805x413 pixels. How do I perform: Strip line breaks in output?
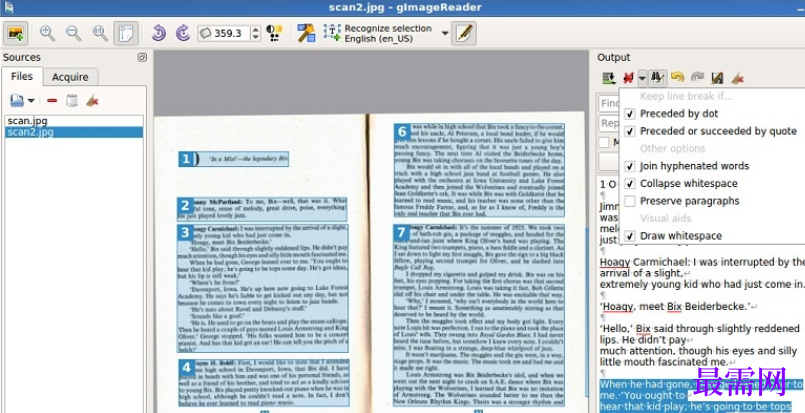(x=628, y=78)
